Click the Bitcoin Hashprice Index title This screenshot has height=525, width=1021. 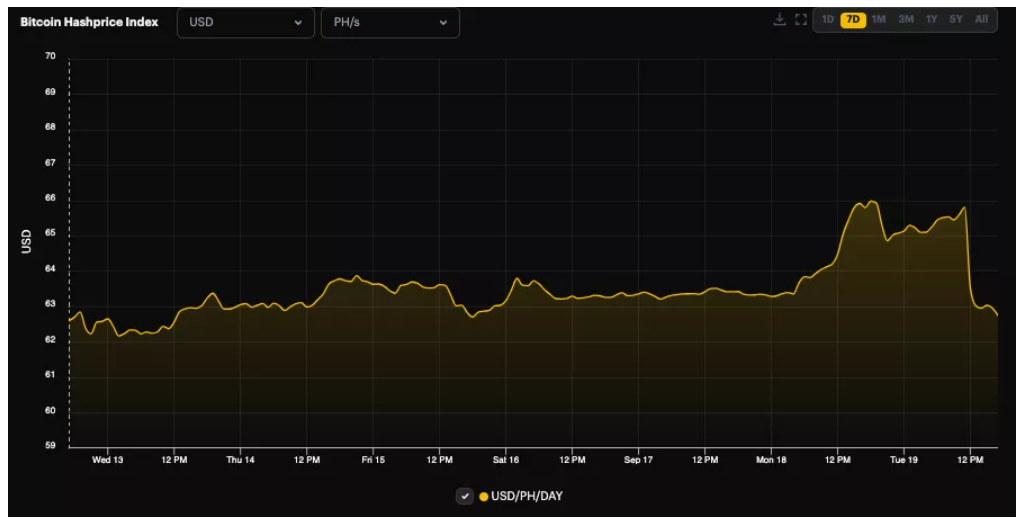[x=89, y=22]
